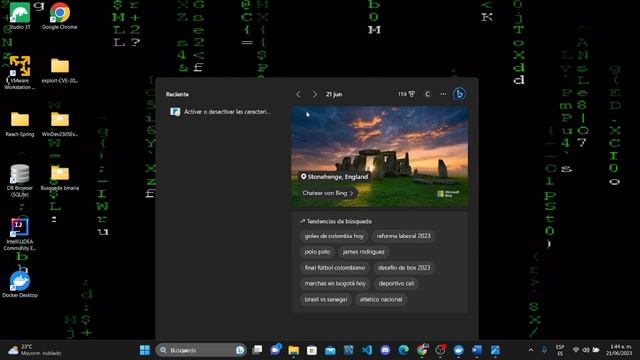Open the clock showing 21/06/2023
Image resolution: width=640 pixels, height=360 pixels.
coord(619,350)
